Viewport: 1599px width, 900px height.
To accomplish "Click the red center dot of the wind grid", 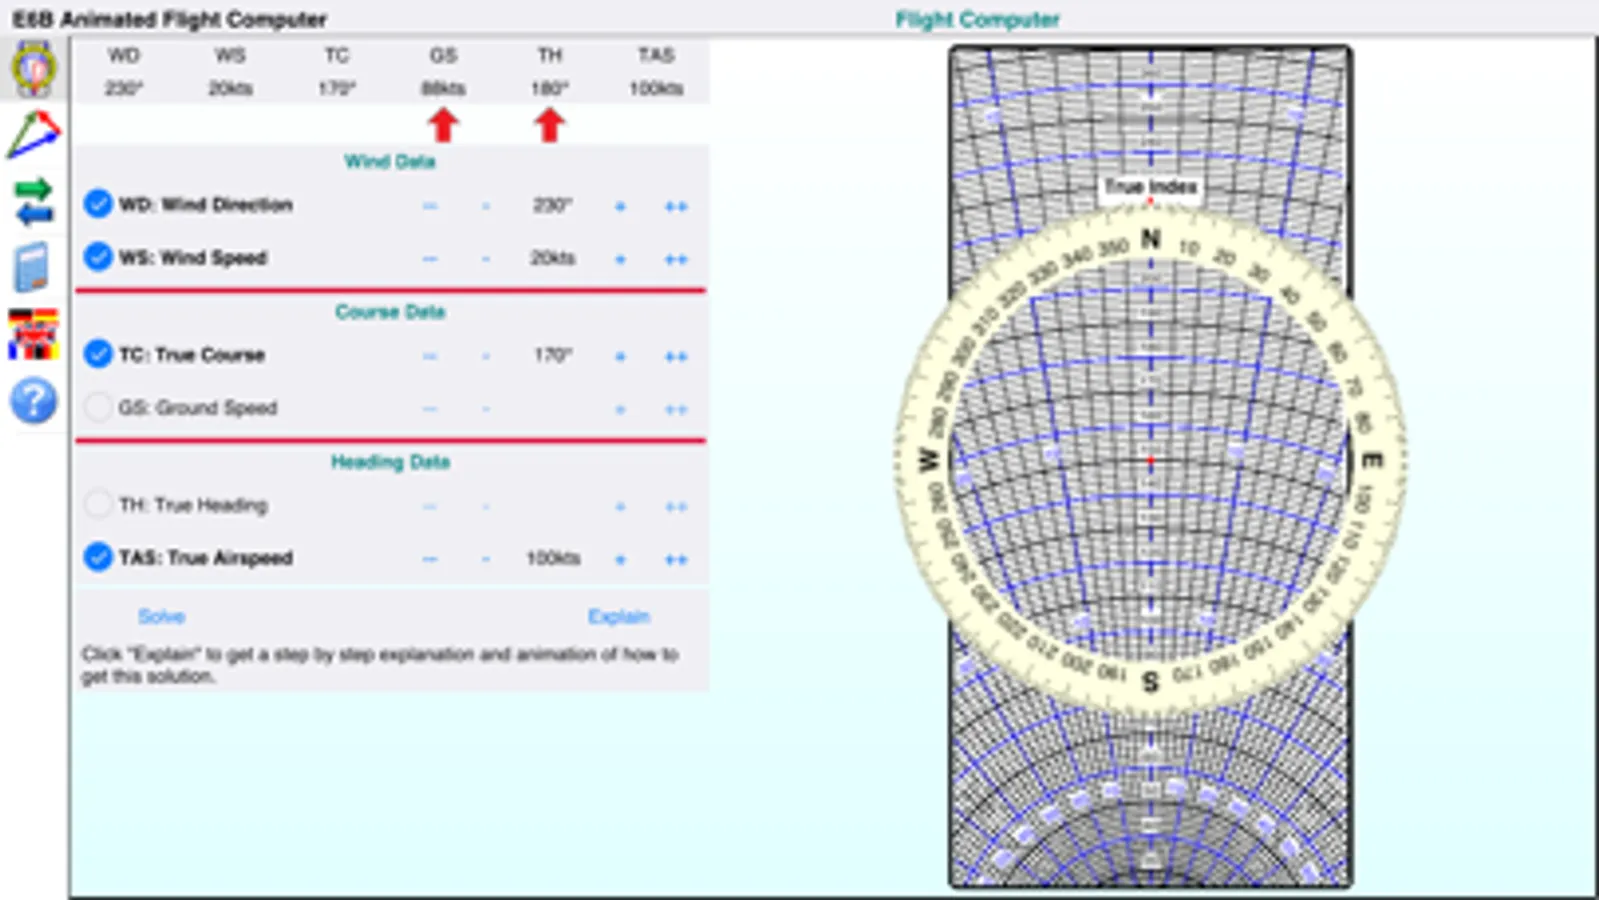I will [1150, 461].
